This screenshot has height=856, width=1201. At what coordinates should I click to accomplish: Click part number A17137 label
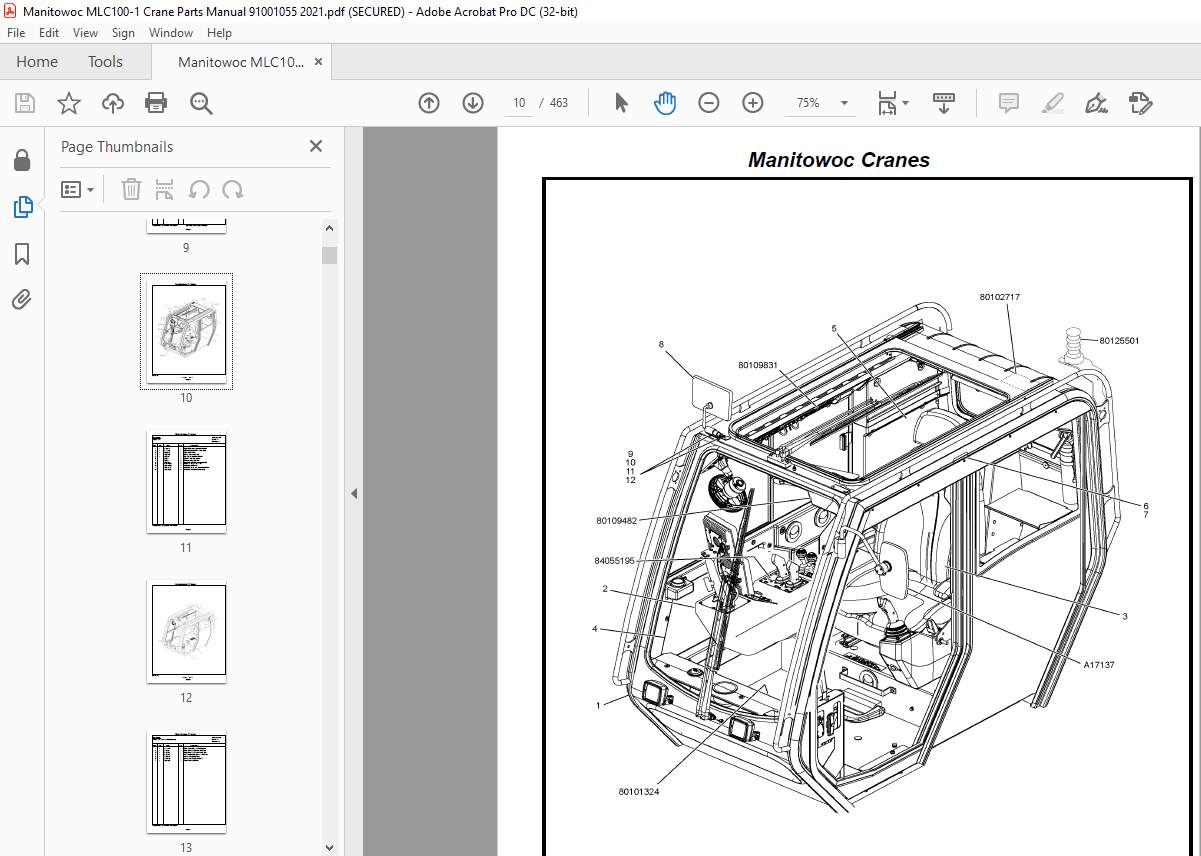click(x=1098, y=664)
